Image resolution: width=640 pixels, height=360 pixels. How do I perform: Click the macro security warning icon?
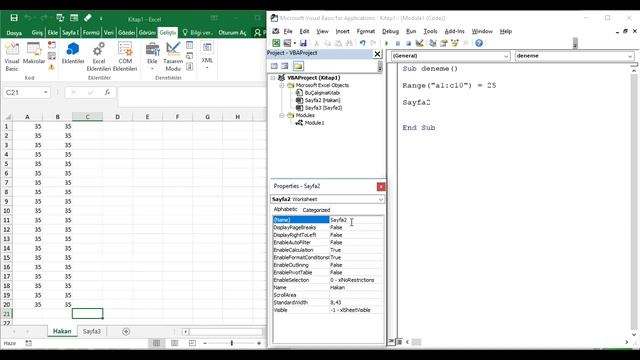[x=52, y=67]
